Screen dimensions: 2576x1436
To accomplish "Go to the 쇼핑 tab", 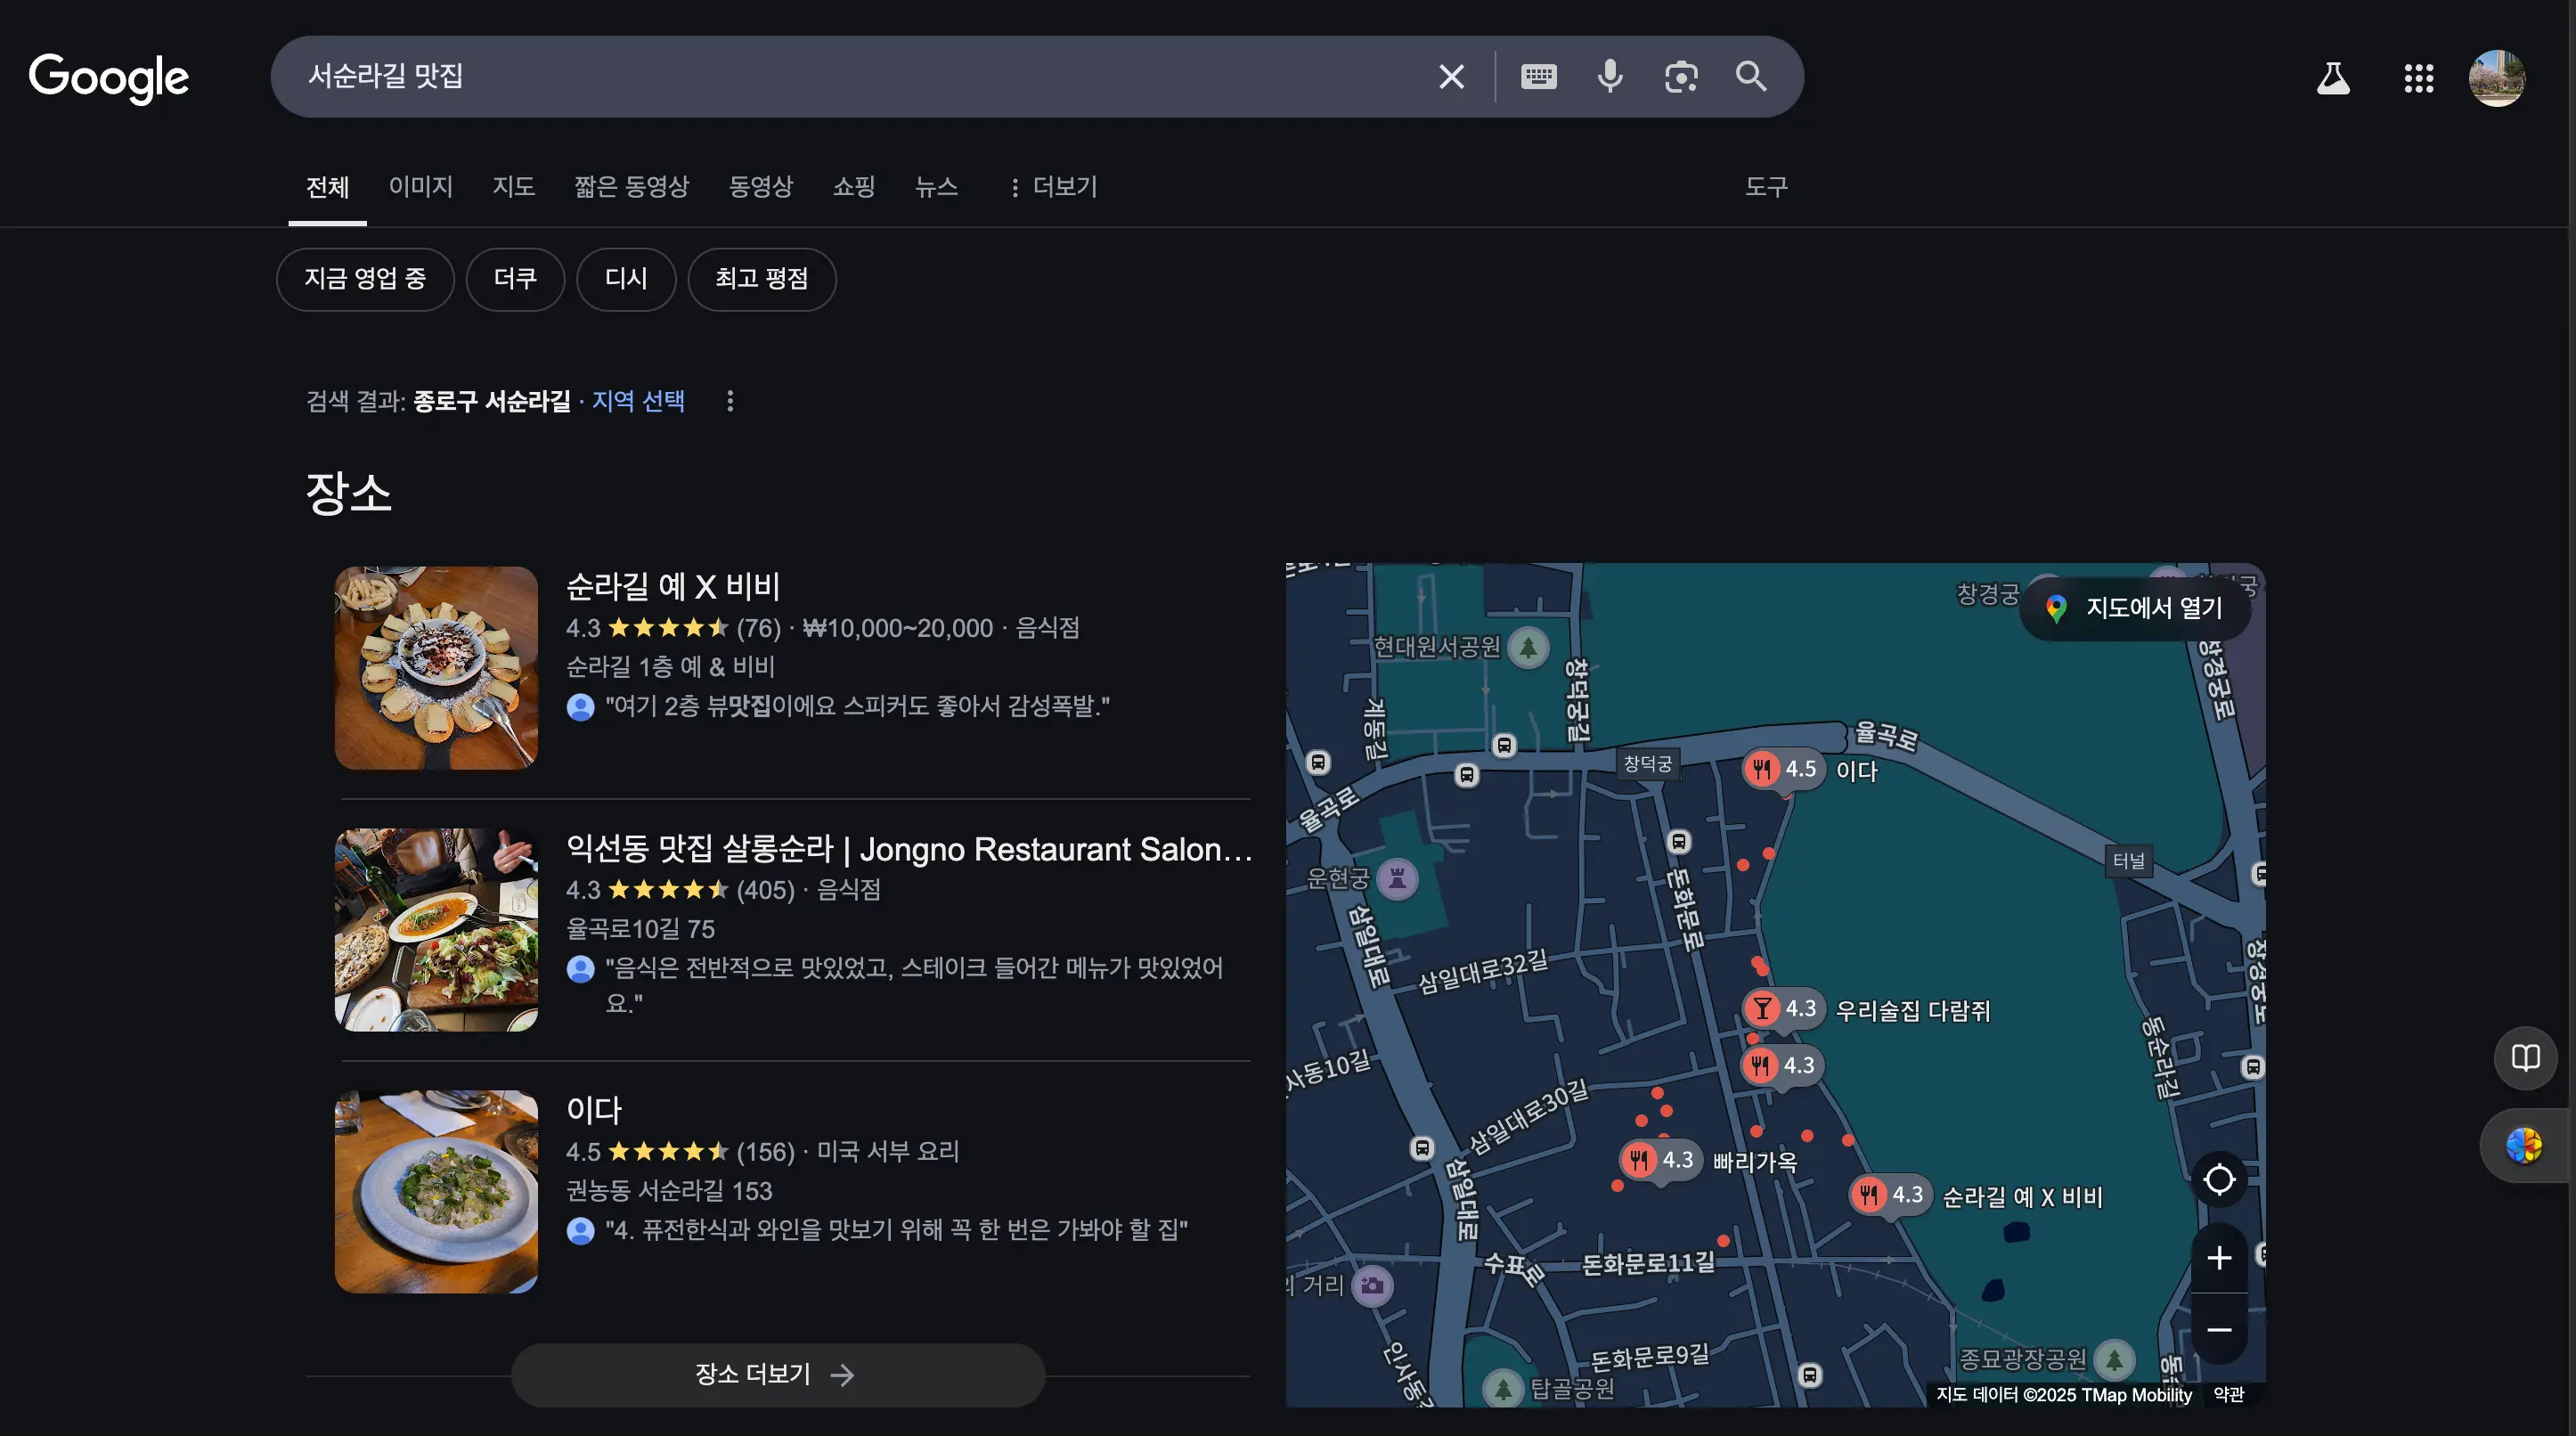I will pyautogui.click(x=853, y=187).
